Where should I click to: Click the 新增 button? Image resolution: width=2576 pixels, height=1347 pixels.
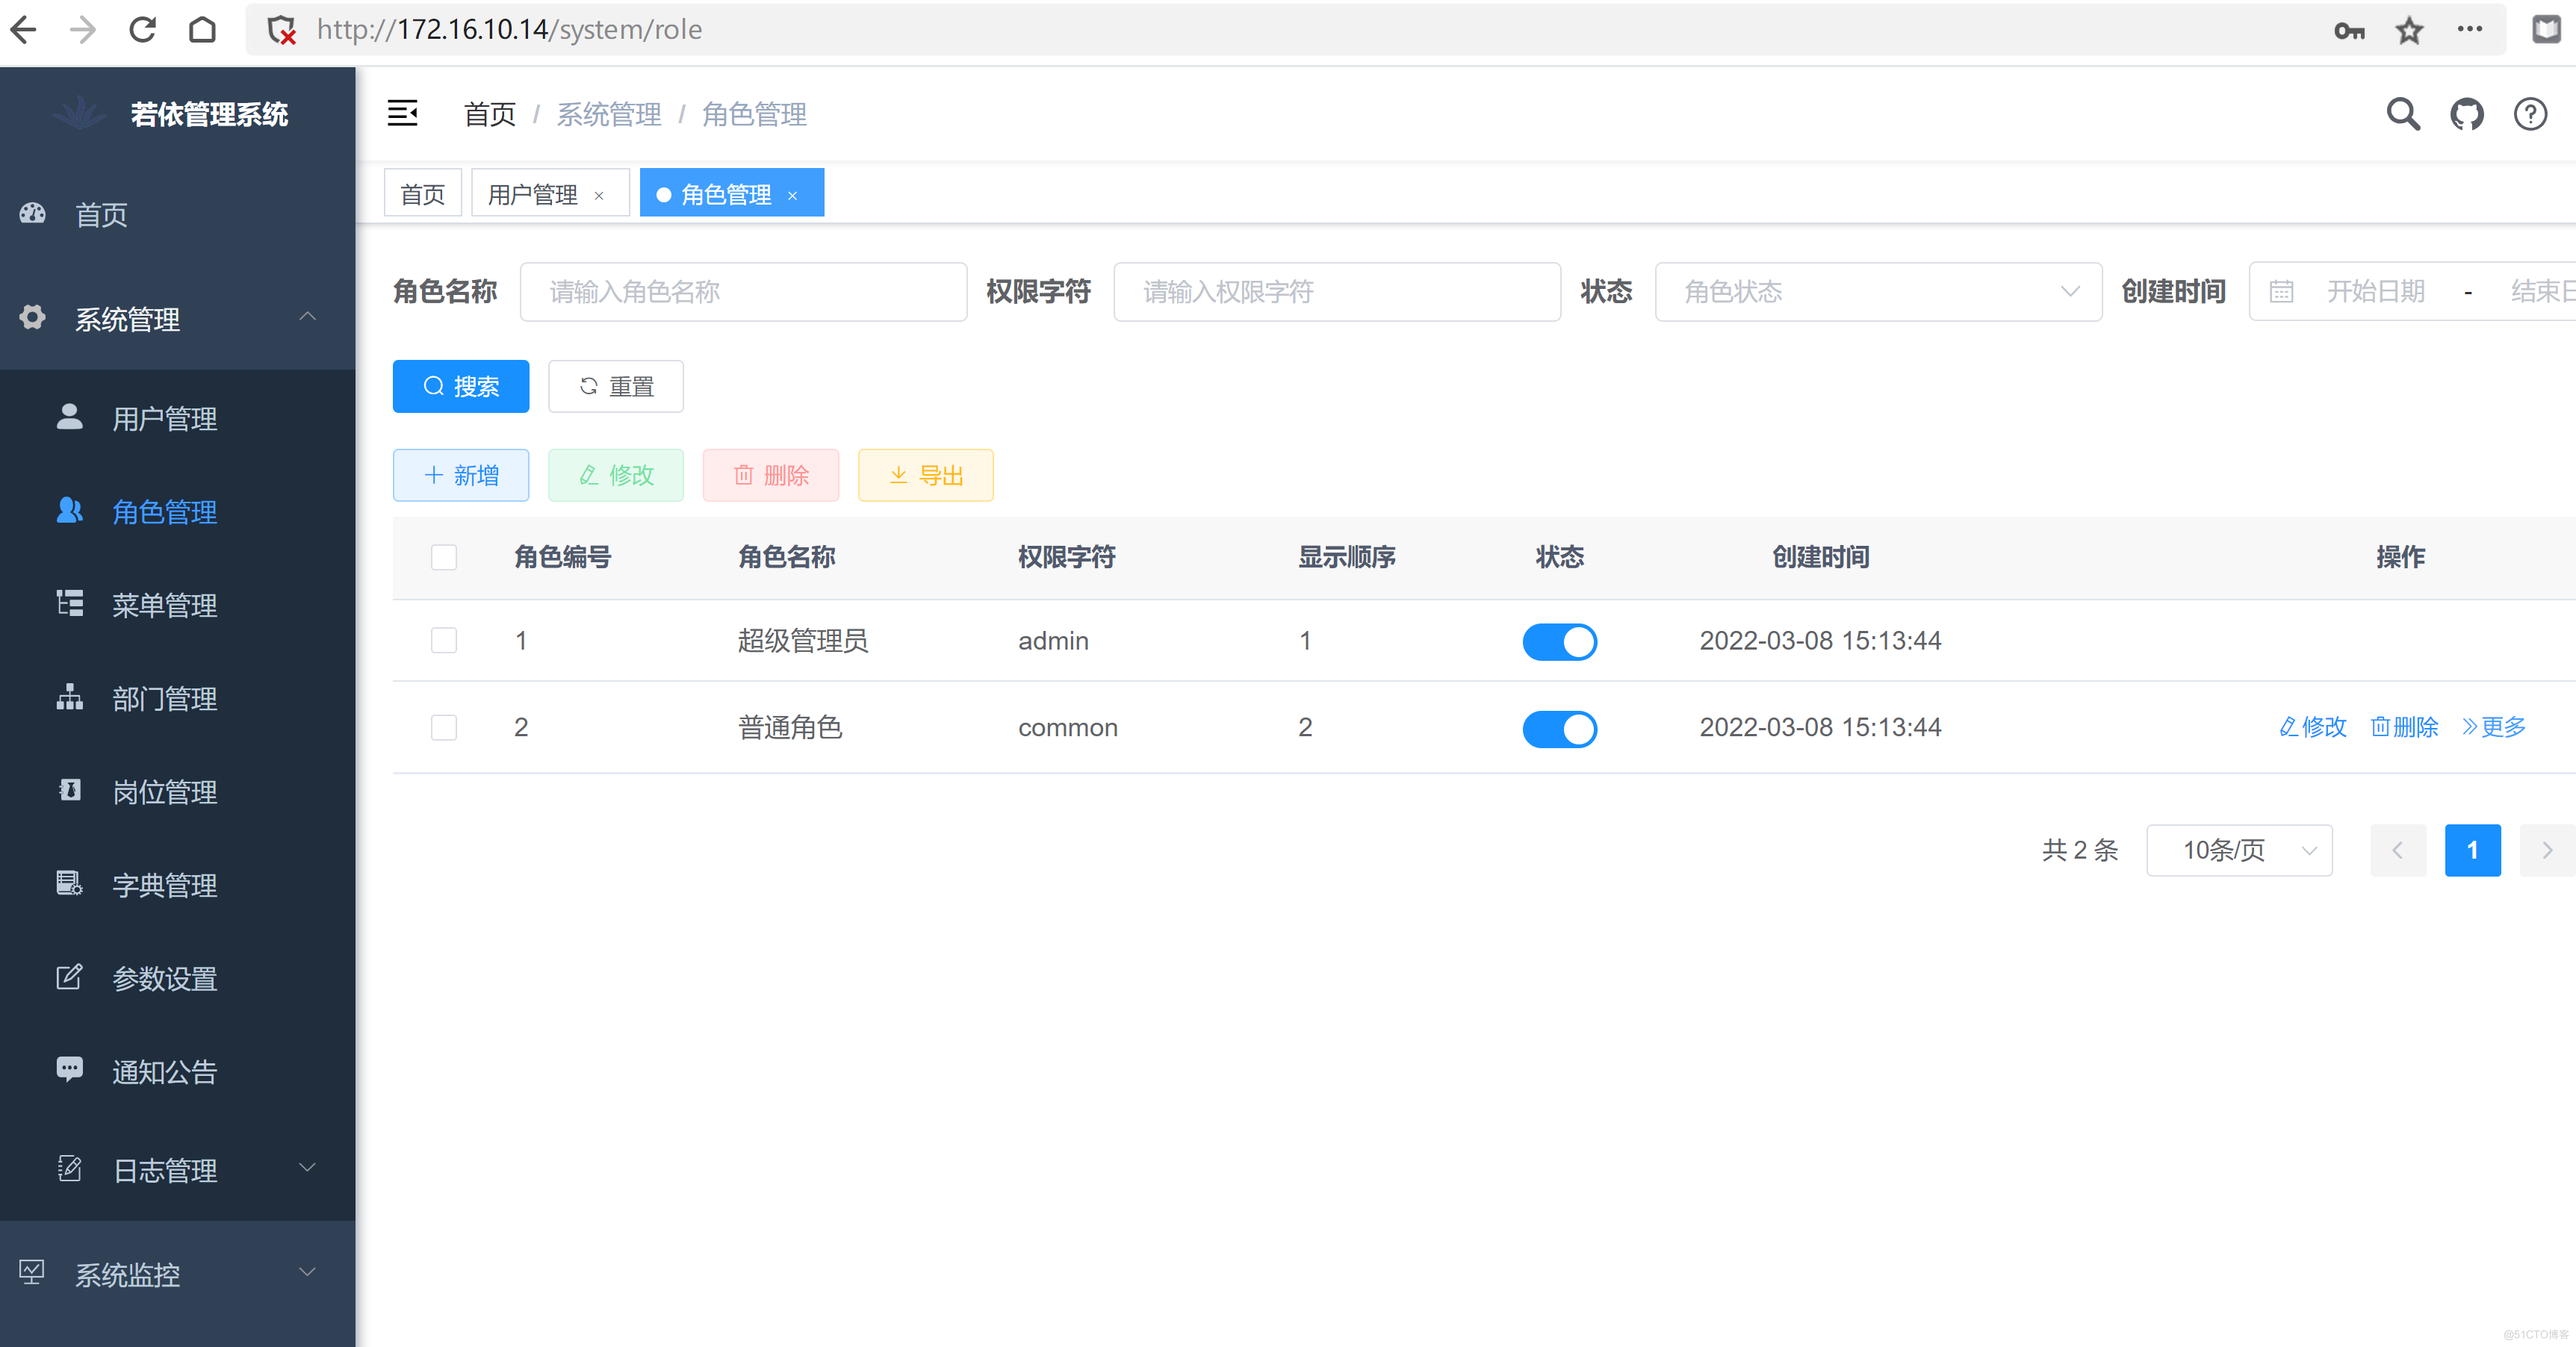click(x=461, y=475)
